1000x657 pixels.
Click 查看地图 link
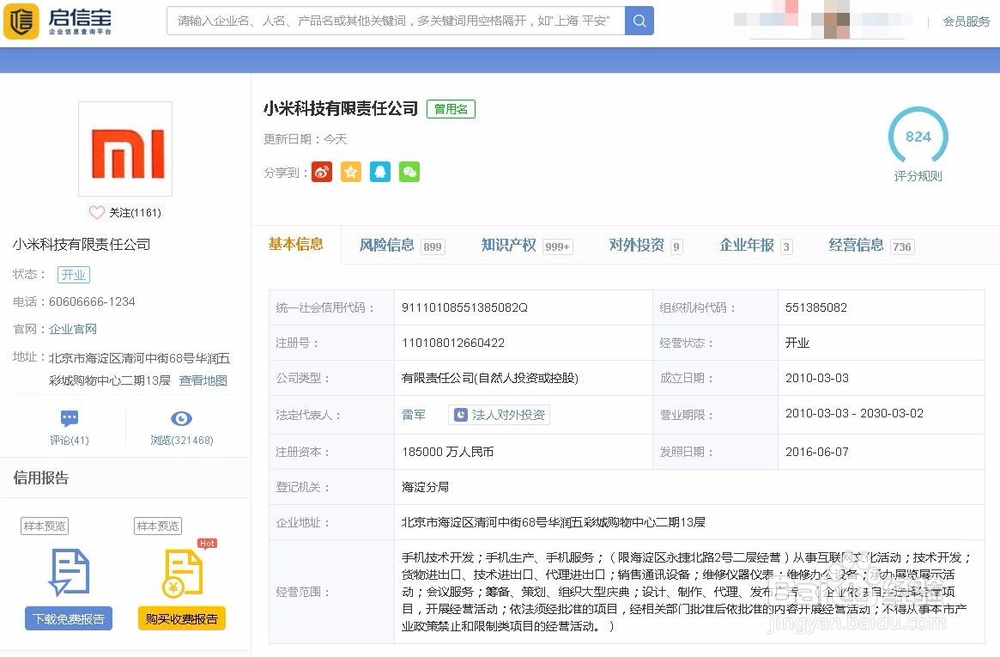(203, 381)
